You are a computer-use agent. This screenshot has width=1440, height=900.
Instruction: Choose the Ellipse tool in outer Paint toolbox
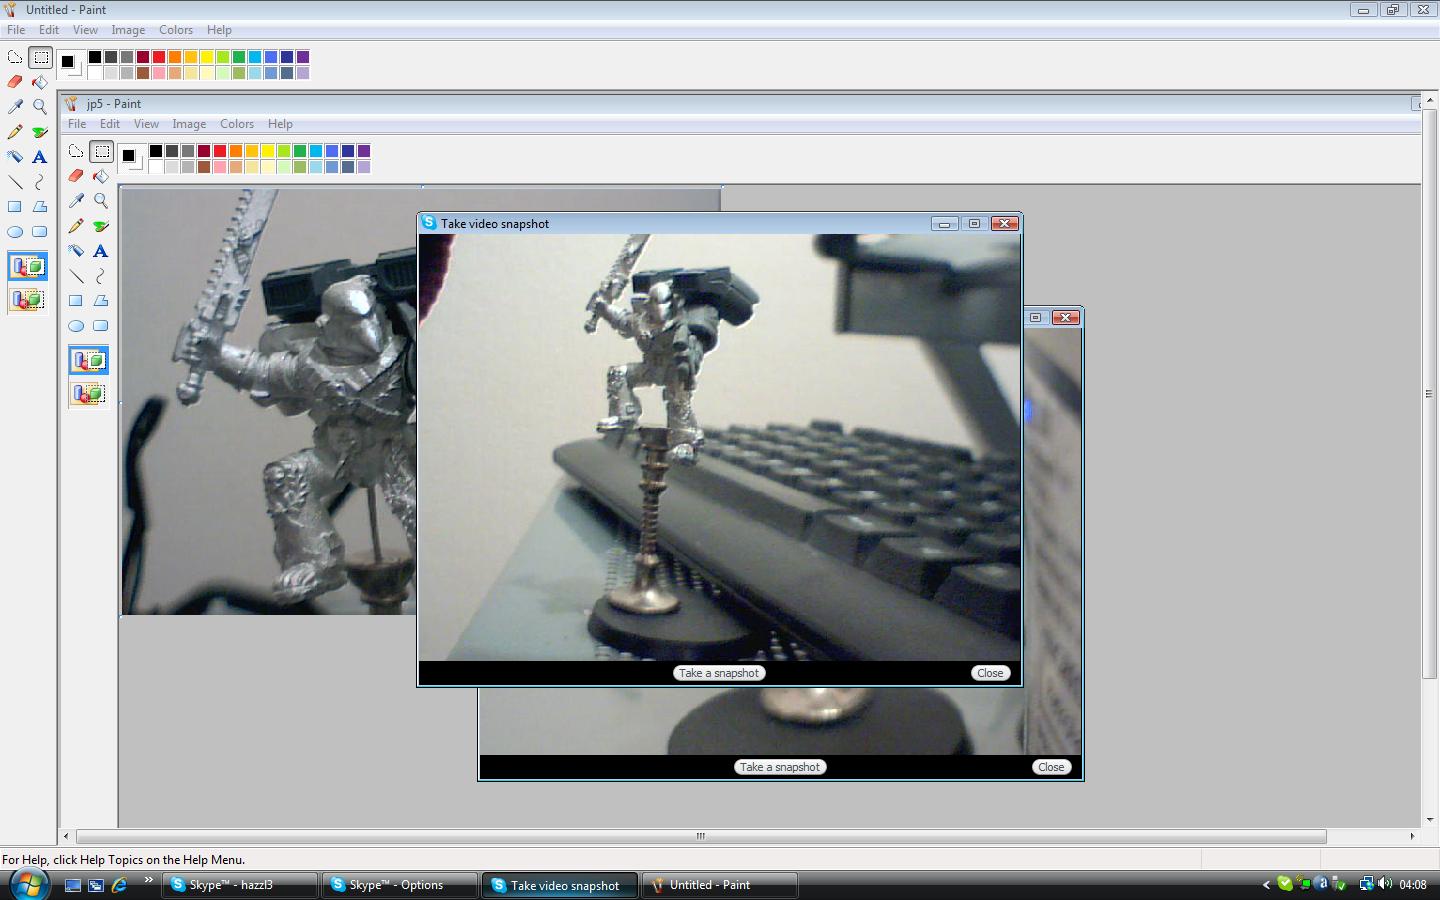15,232
